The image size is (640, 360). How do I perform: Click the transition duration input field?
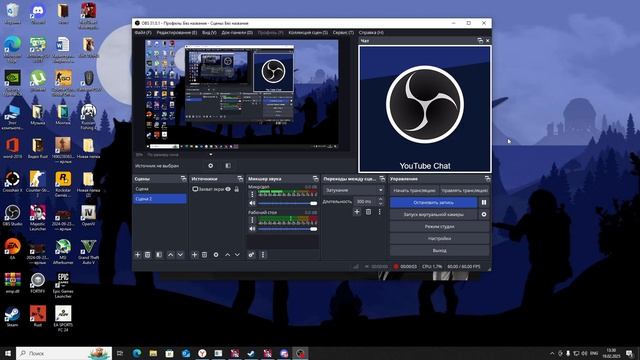[x=365, y=201]
